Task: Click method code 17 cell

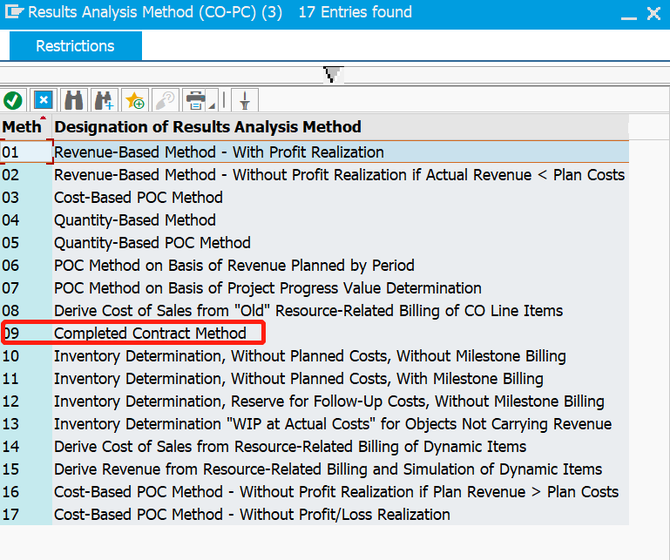Action: coord(26,515)
